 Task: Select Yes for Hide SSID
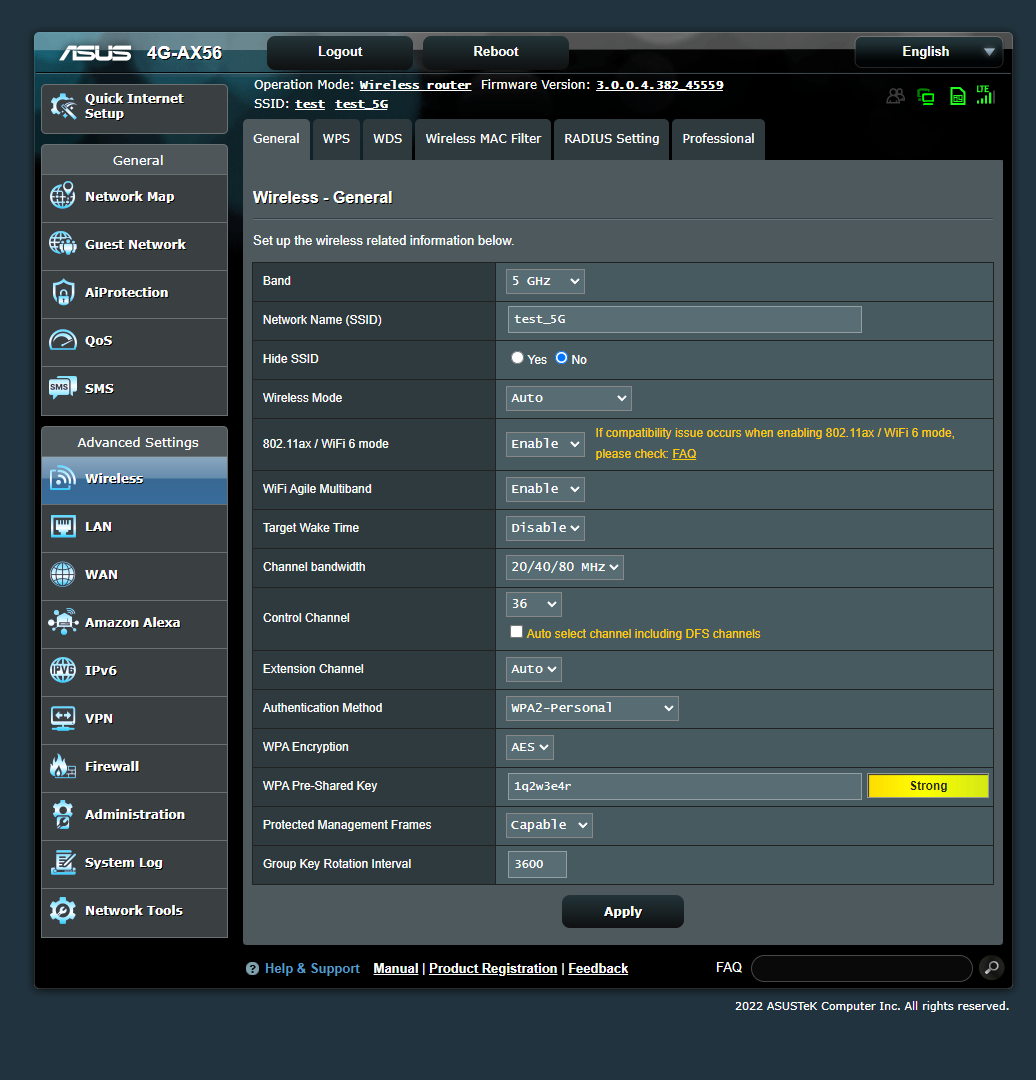517,357
